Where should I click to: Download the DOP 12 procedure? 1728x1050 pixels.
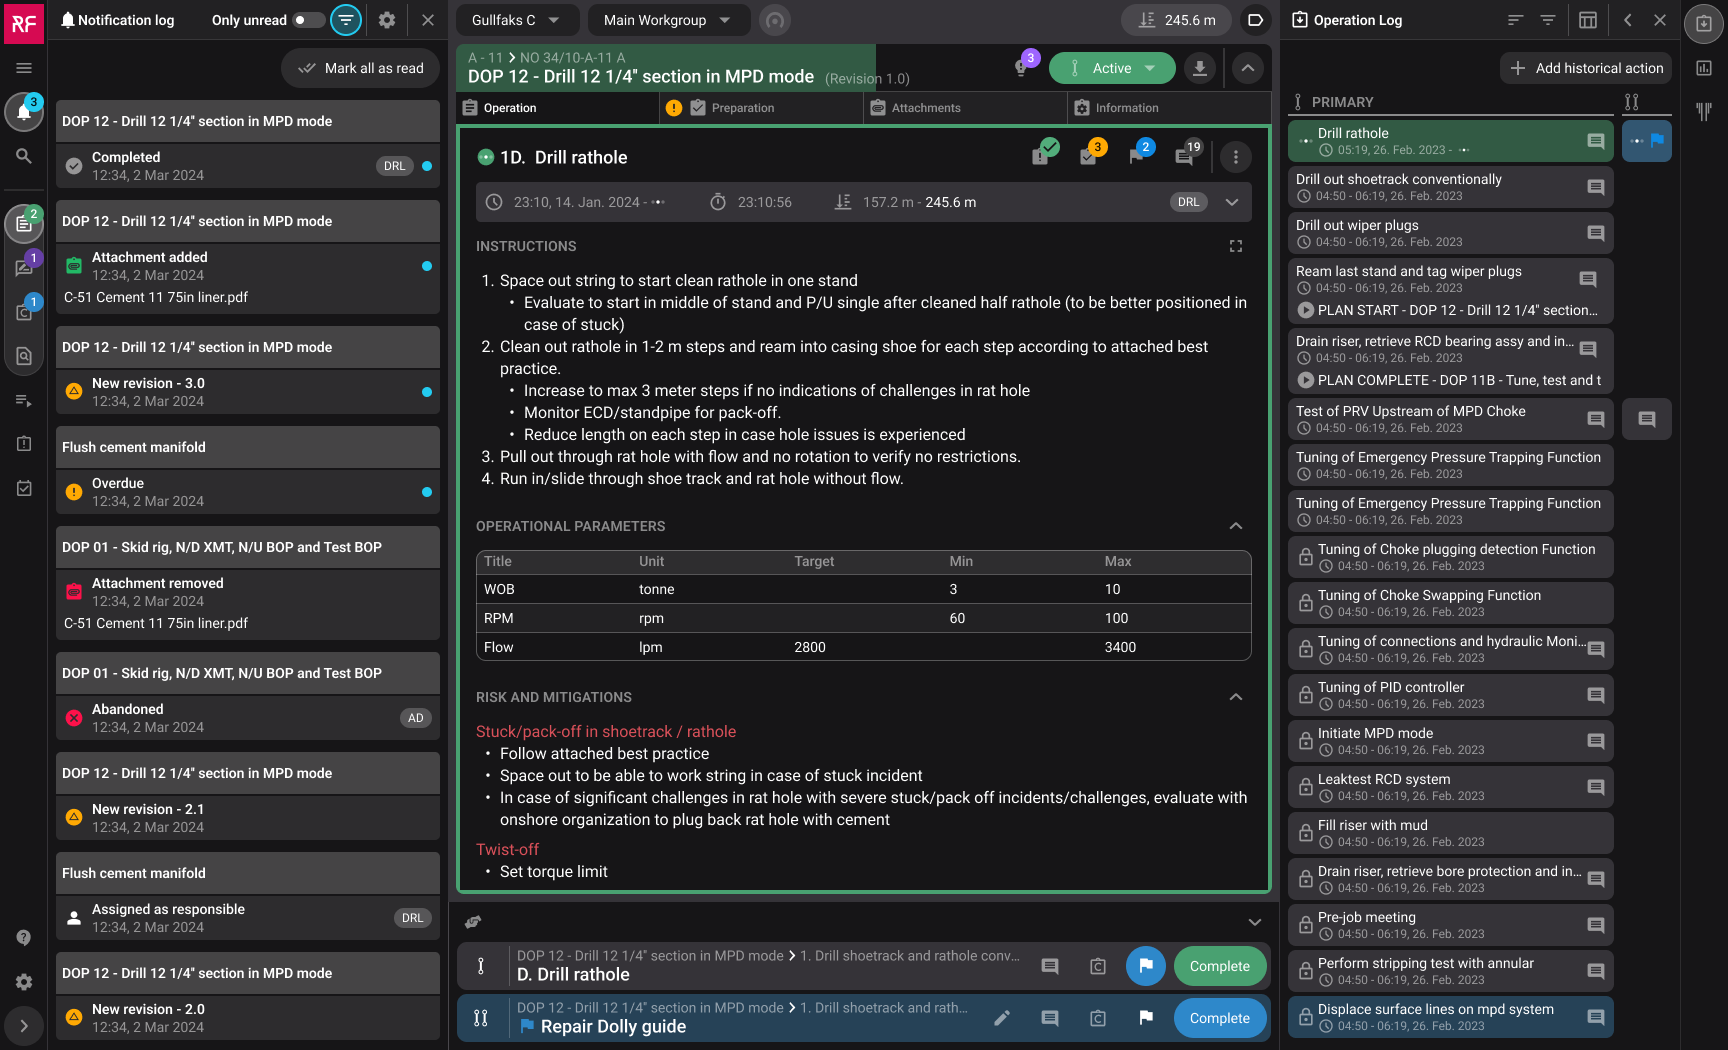click(x=1199, y=68)
